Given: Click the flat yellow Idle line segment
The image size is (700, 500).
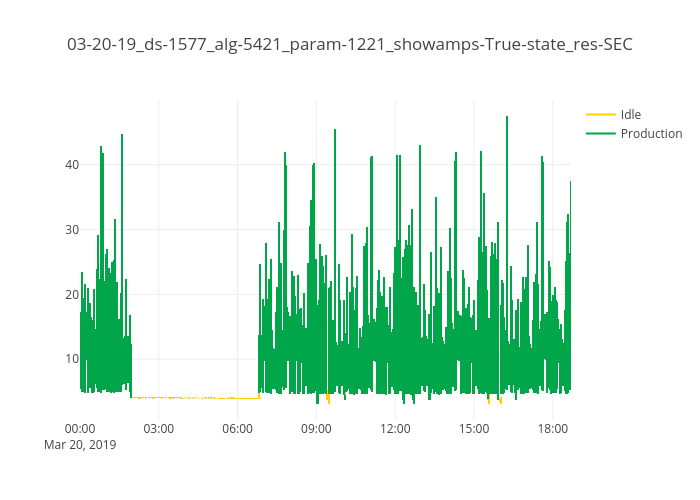Looking at the screenshot, I should pyautogui.click(x=195, y=397).
